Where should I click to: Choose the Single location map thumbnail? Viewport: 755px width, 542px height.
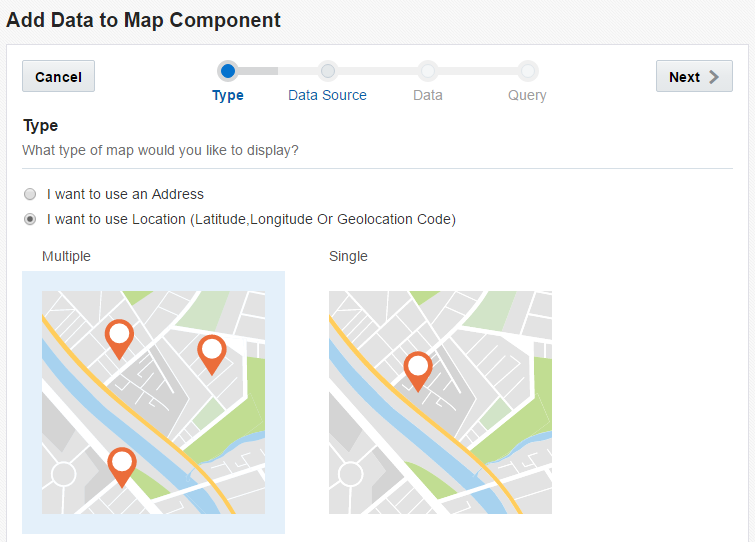pyautogui.click(x=440, y=402)
